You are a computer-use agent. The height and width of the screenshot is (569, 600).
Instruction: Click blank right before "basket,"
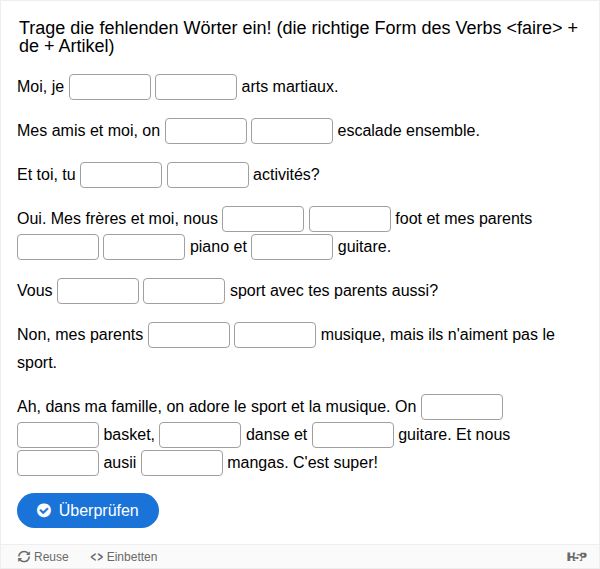58,435
